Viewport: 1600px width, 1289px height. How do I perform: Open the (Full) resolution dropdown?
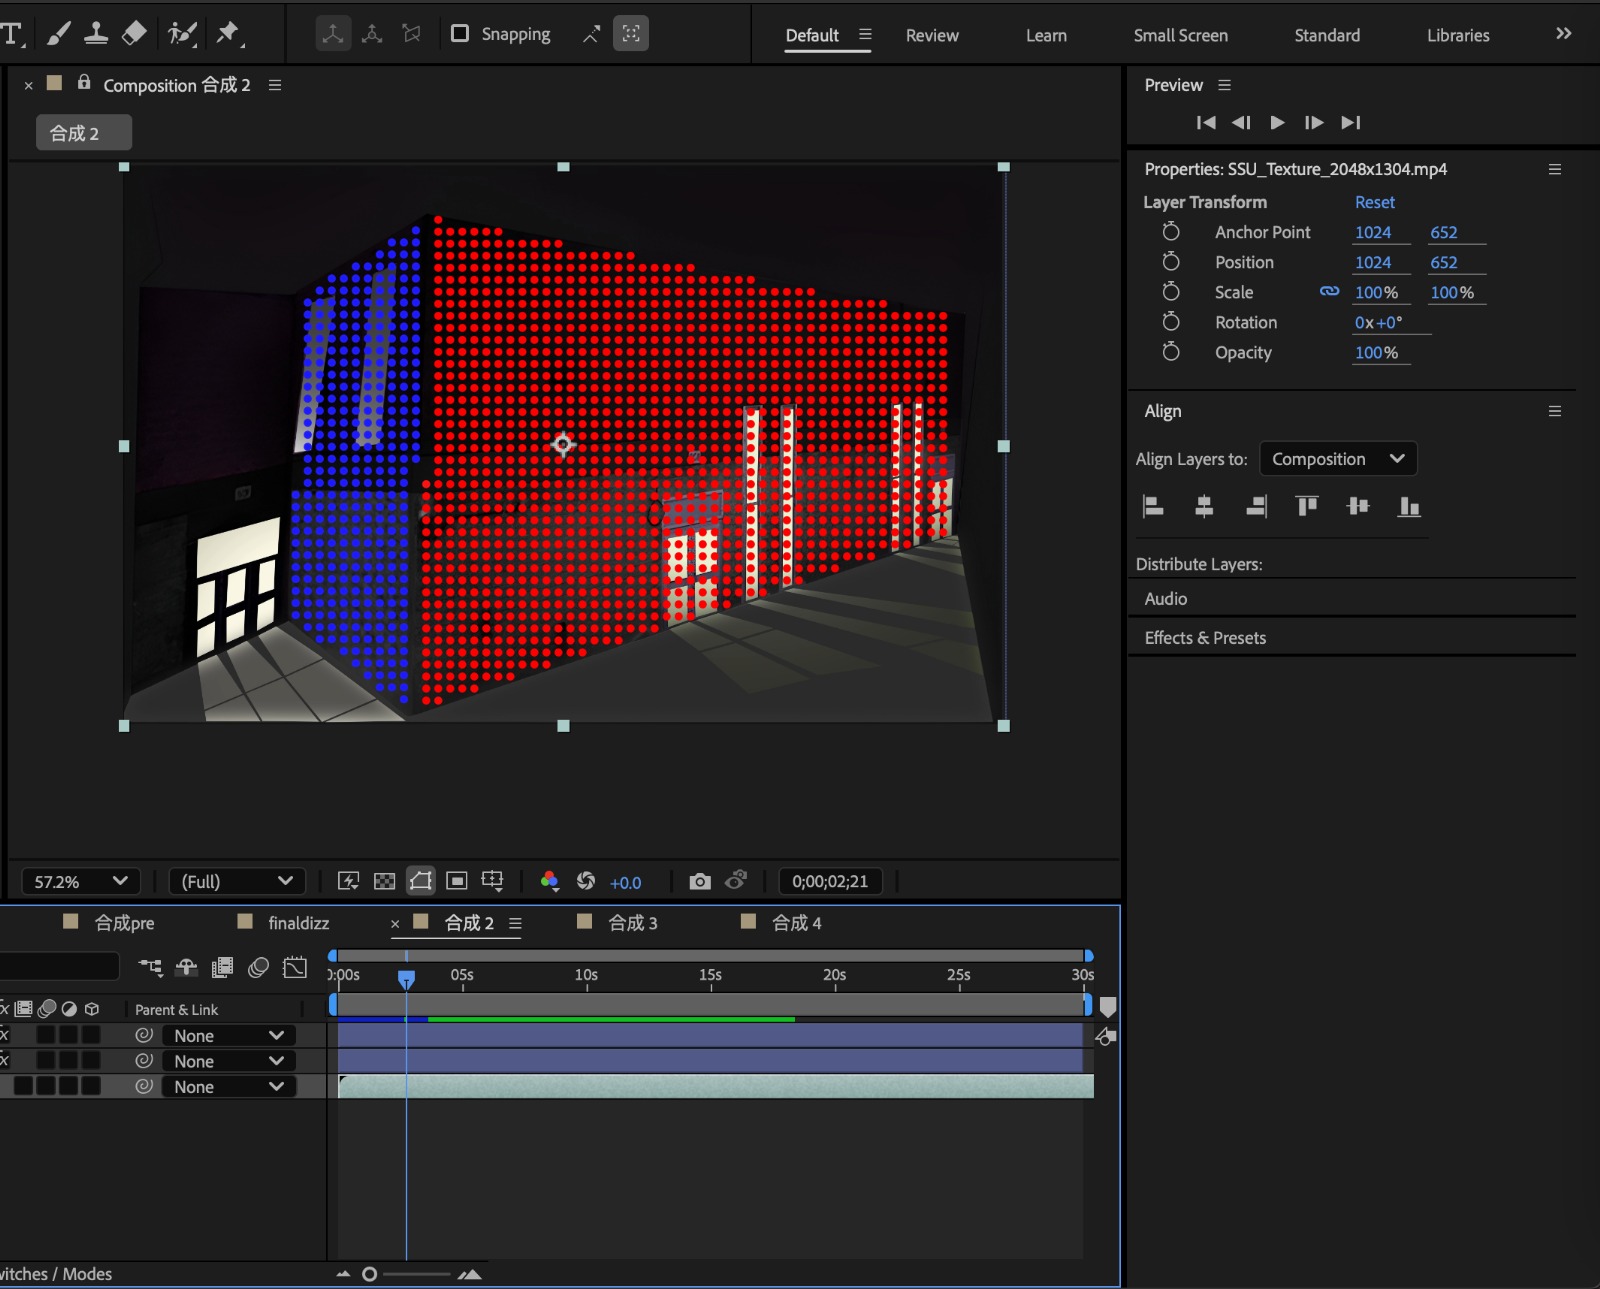click(236, 881)
